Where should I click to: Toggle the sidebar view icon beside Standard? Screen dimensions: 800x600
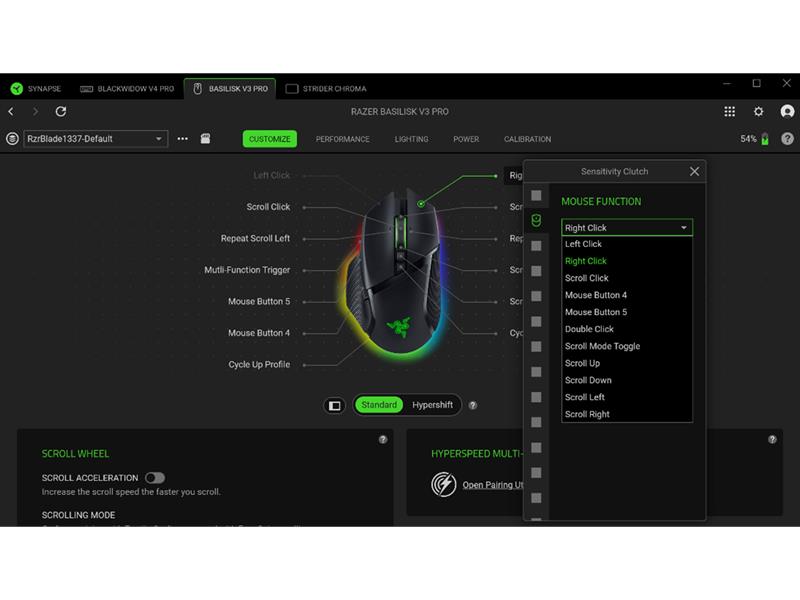[x=335, y=405]
